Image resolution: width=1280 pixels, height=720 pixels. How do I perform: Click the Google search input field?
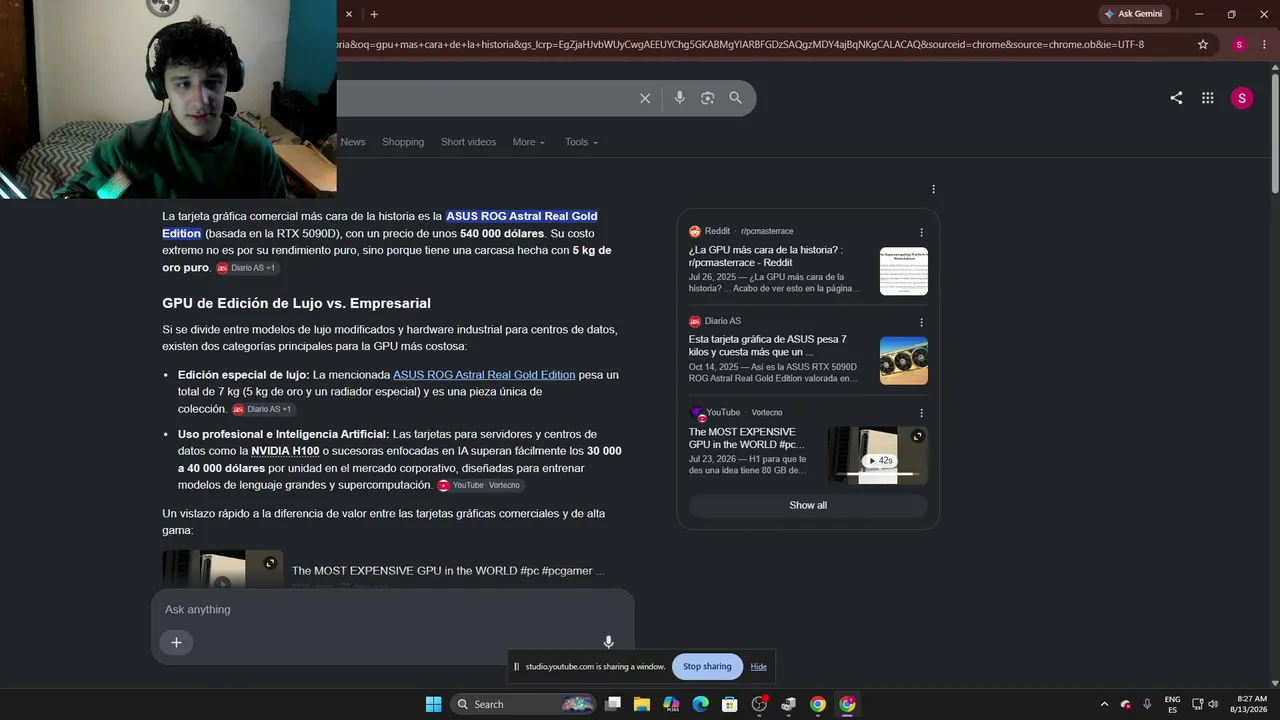[x=485, y=98]
